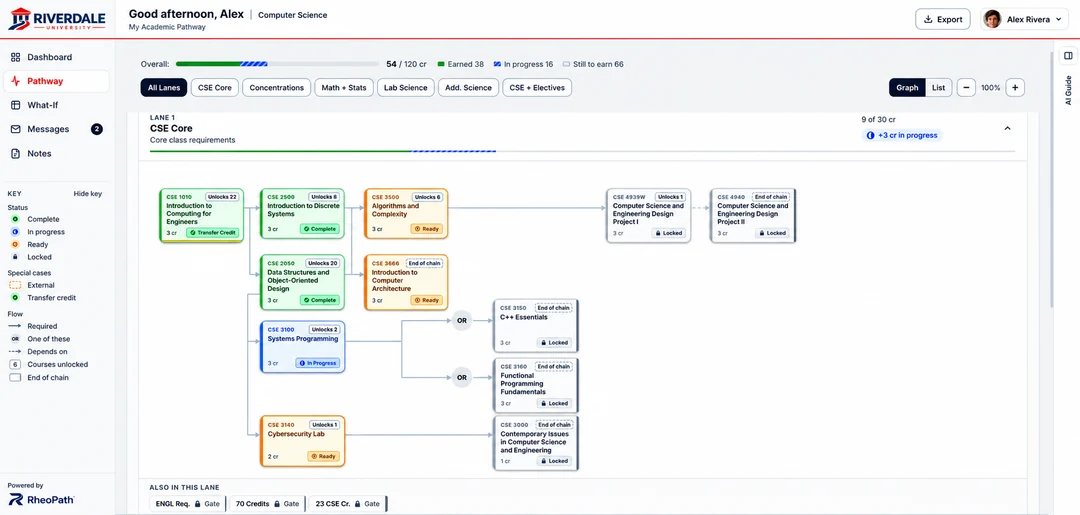This screenshot has height=515, width=1080.
Task: Select the CSE Core lane filter
Action: (215, 87)
